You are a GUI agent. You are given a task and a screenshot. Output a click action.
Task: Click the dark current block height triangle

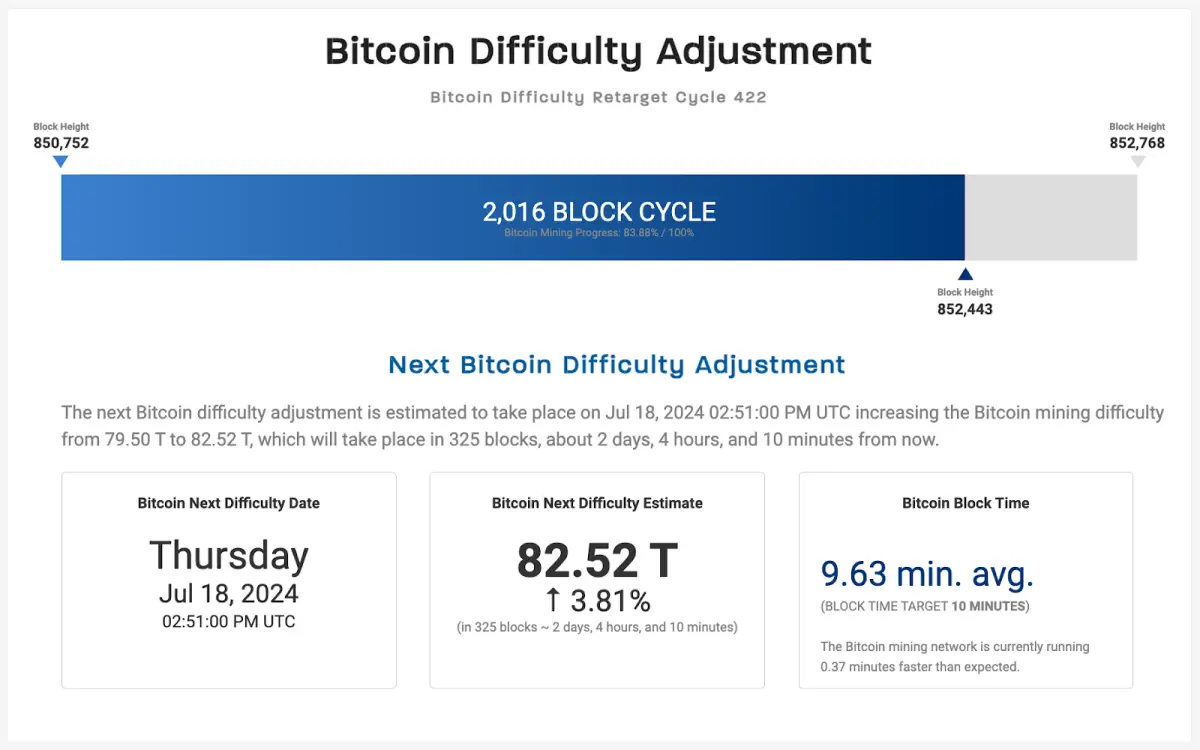click(x=965, y=275)
